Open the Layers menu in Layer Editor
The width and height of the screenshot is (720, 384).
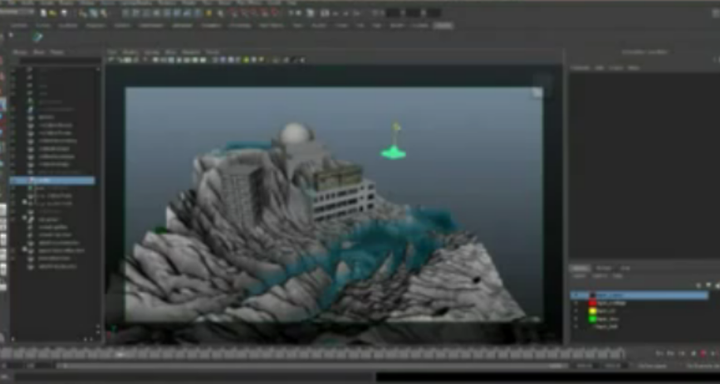pyautogui.click(x=579, y=276)
